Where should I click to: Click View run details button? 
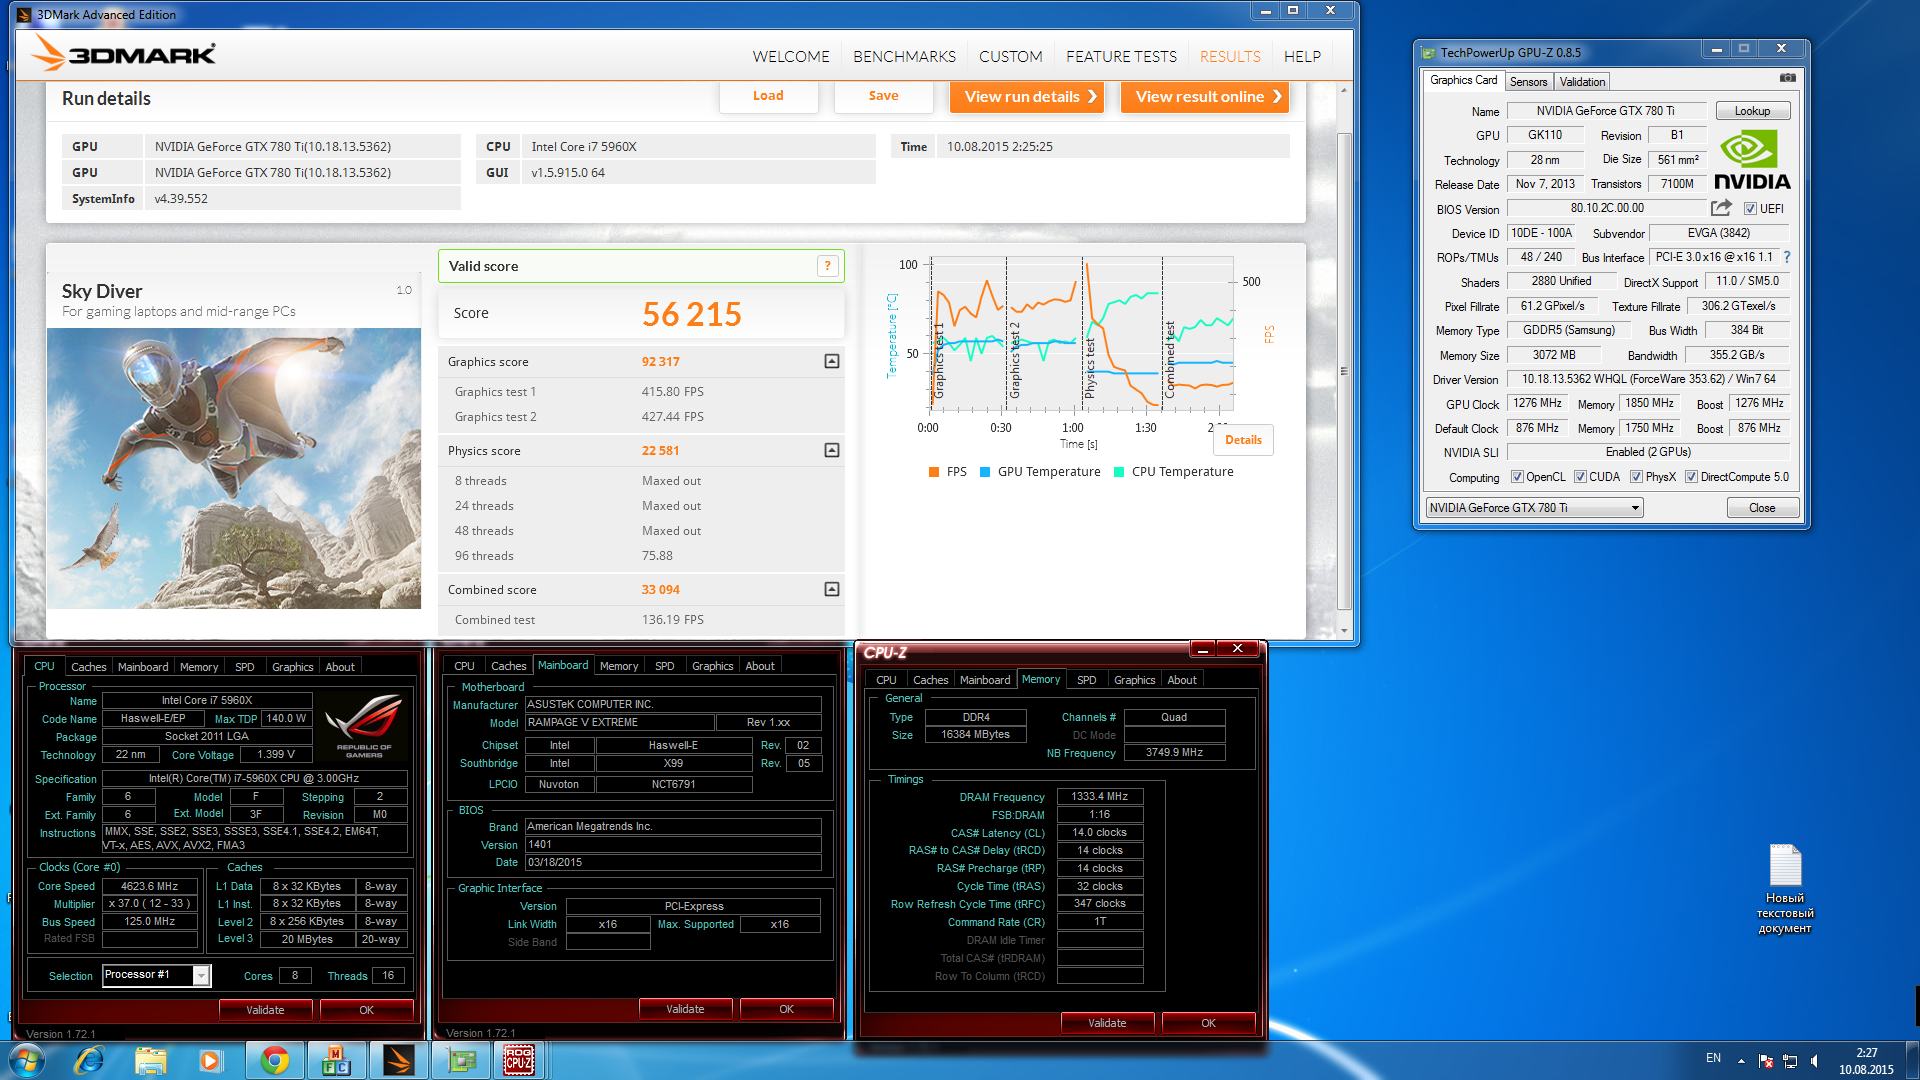(1027, 97)
